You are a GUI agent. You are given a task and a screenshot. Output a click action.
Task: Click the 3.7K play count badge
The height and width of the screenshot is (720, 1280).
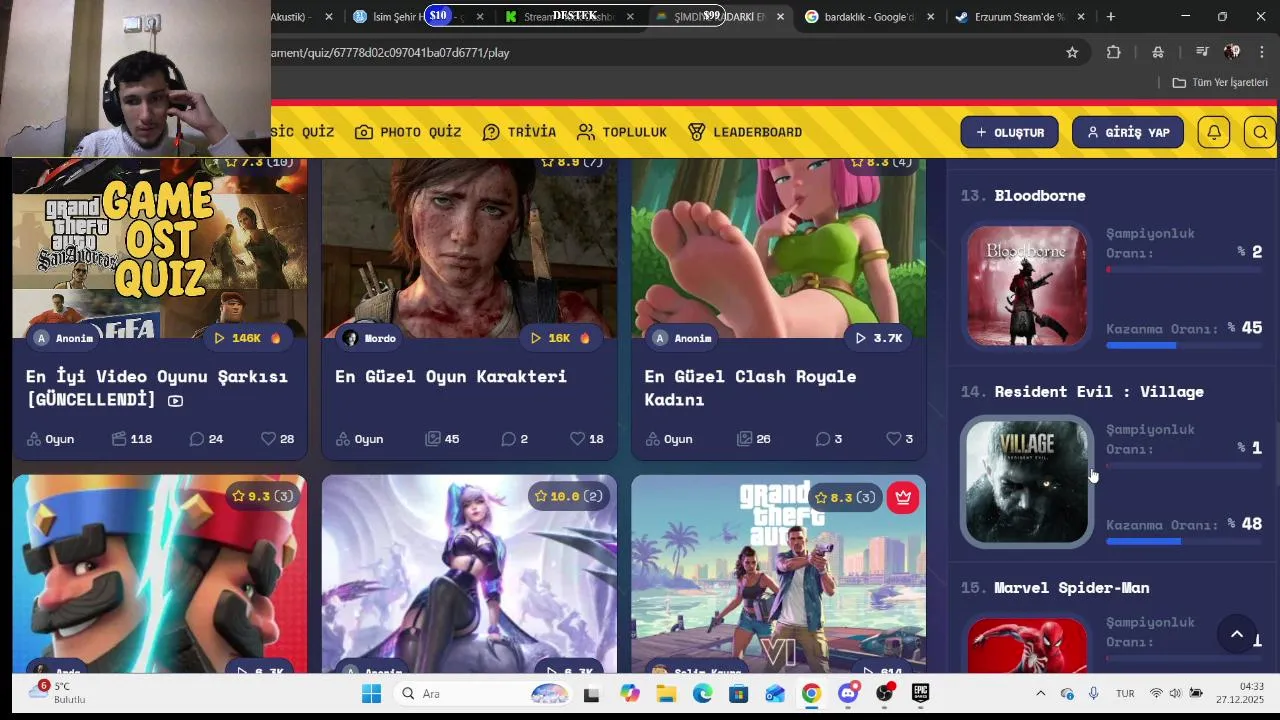point(877,338)
